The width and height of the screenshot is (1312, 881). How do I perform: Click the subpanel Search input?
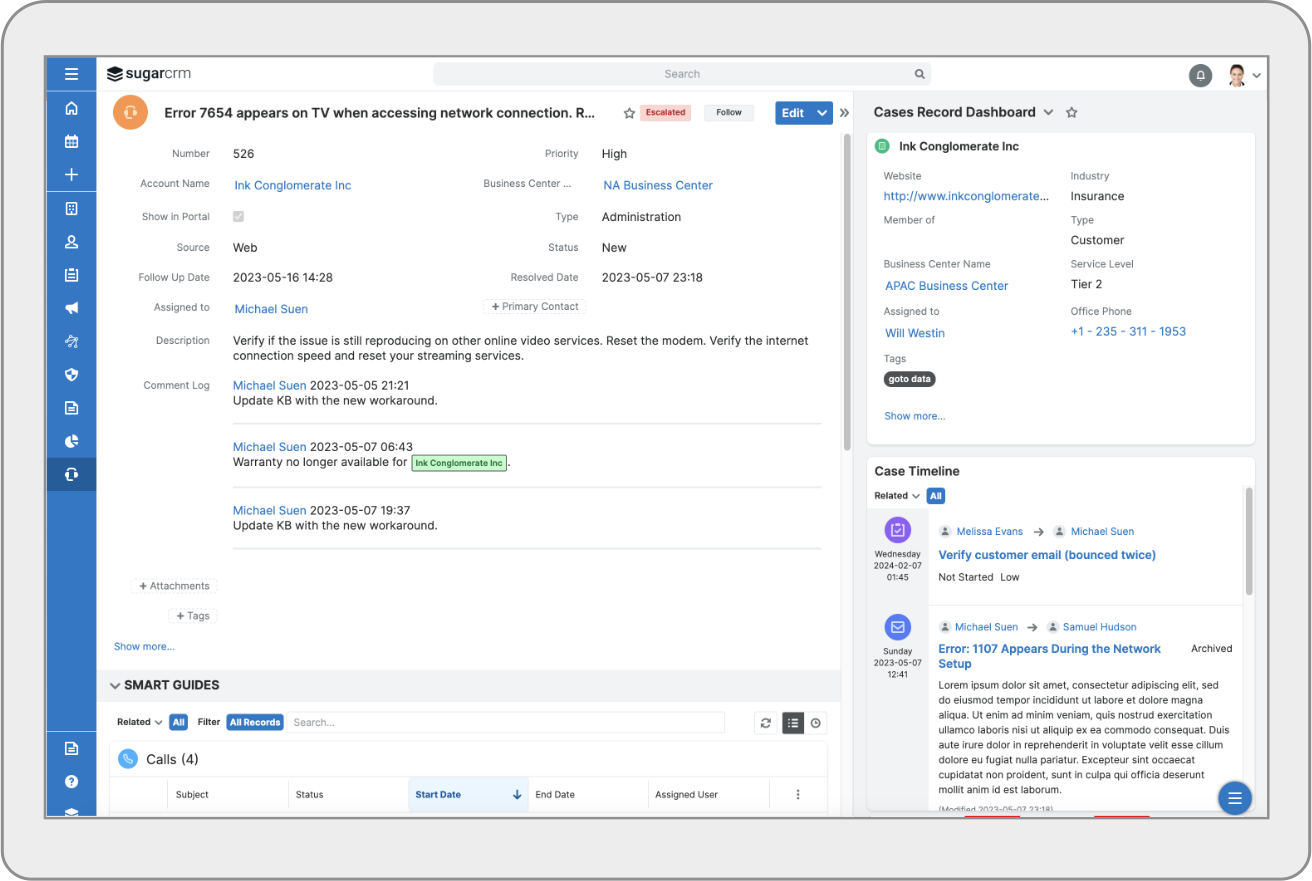(x=506, y=722)
